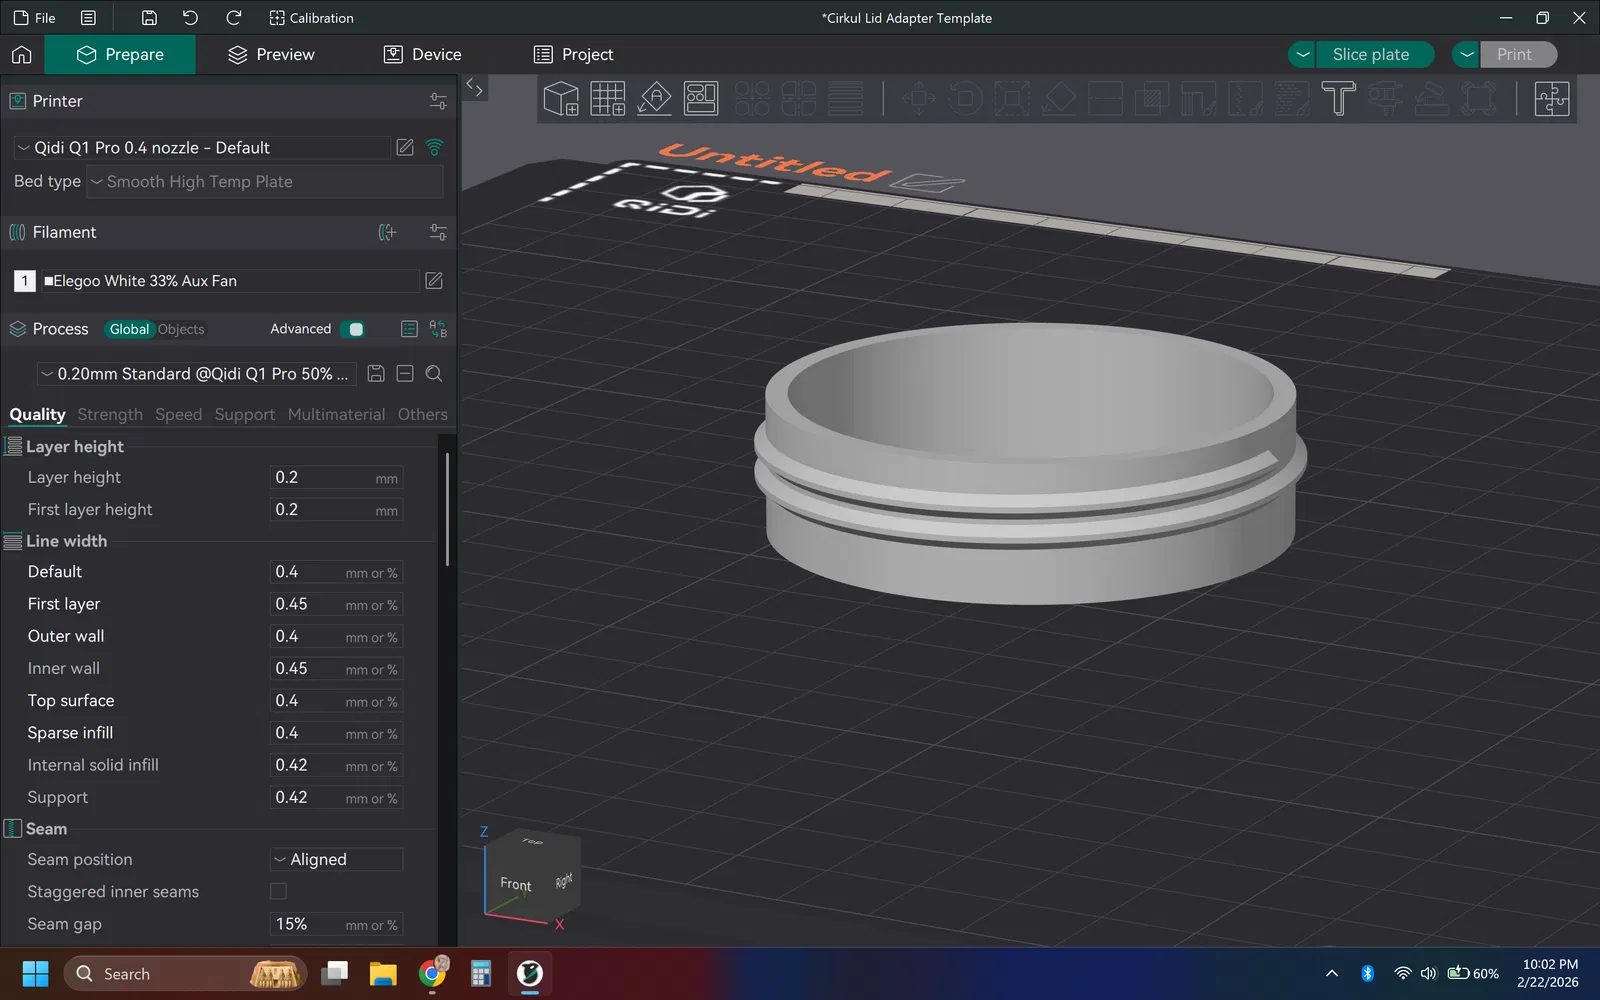
Task: Click the add filament icon
Action: (x=388, y=232)
